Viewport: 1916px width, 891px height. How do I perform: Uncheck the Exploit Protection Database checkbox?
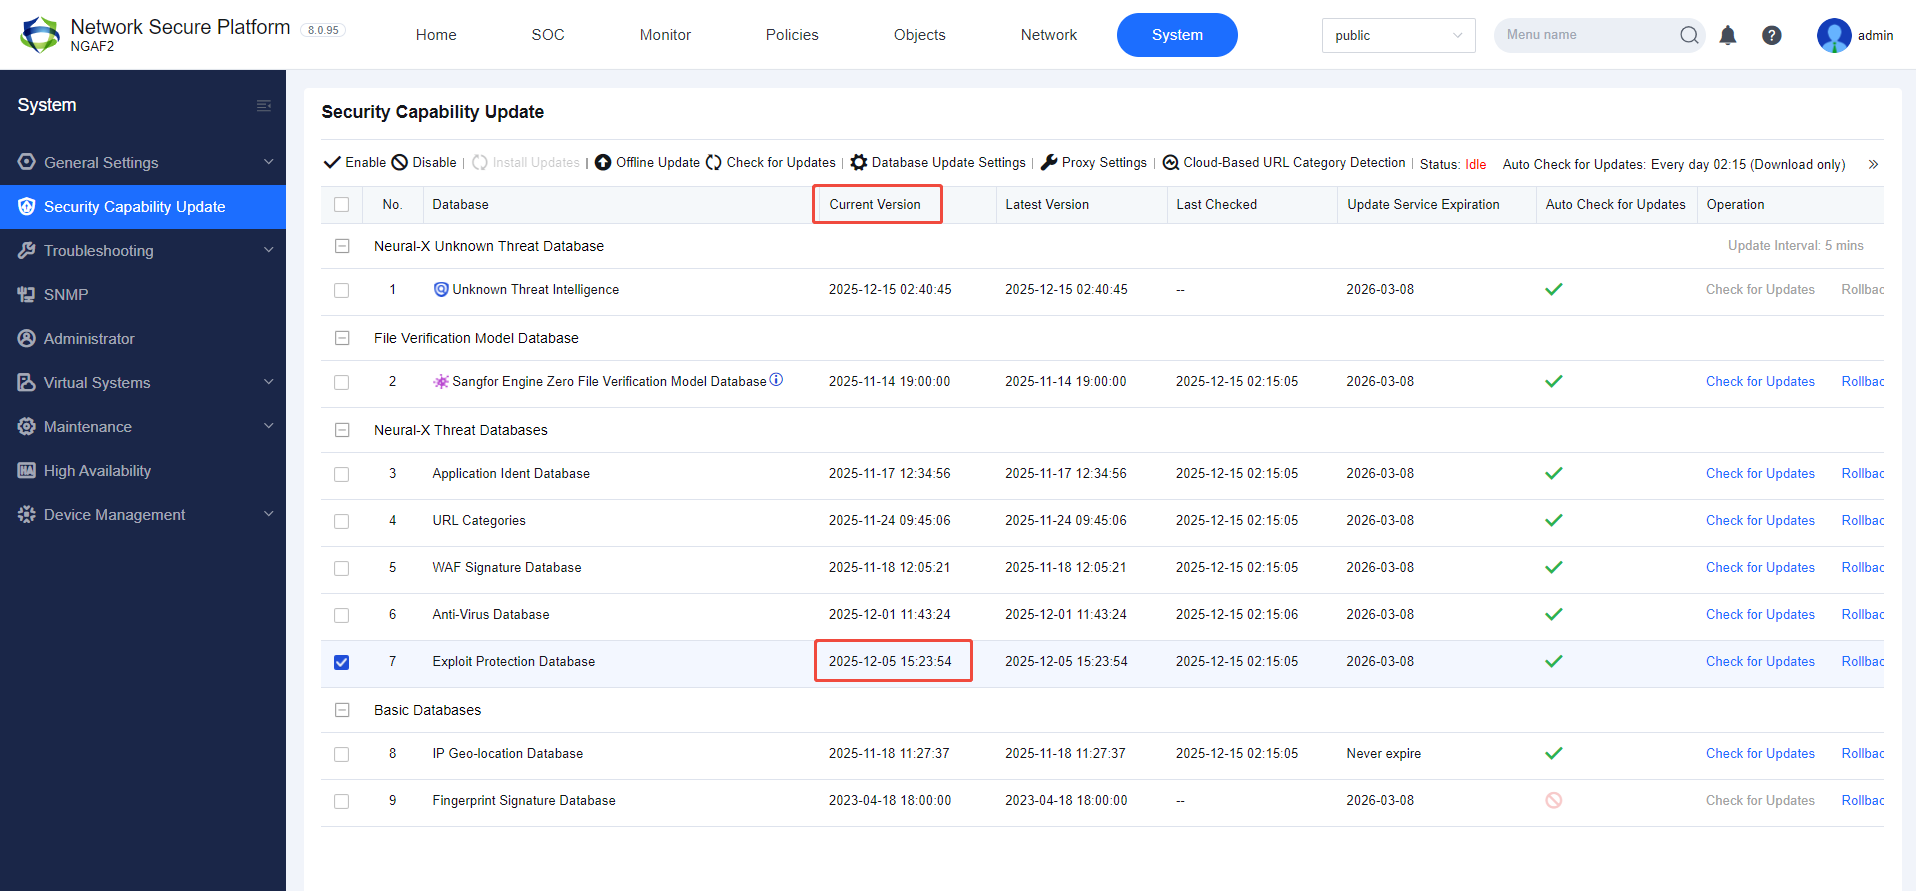click(x=342, y=662)
